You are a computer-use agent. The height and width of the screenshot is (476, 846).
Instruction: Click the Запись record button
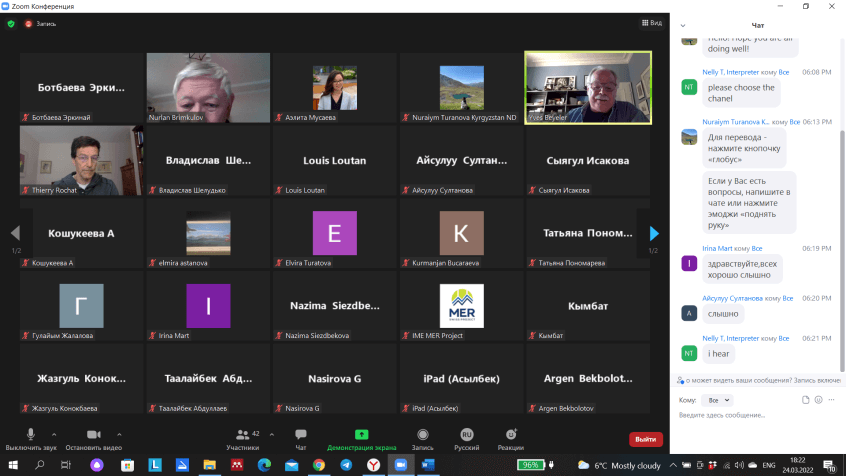click(x=423, y=437)
